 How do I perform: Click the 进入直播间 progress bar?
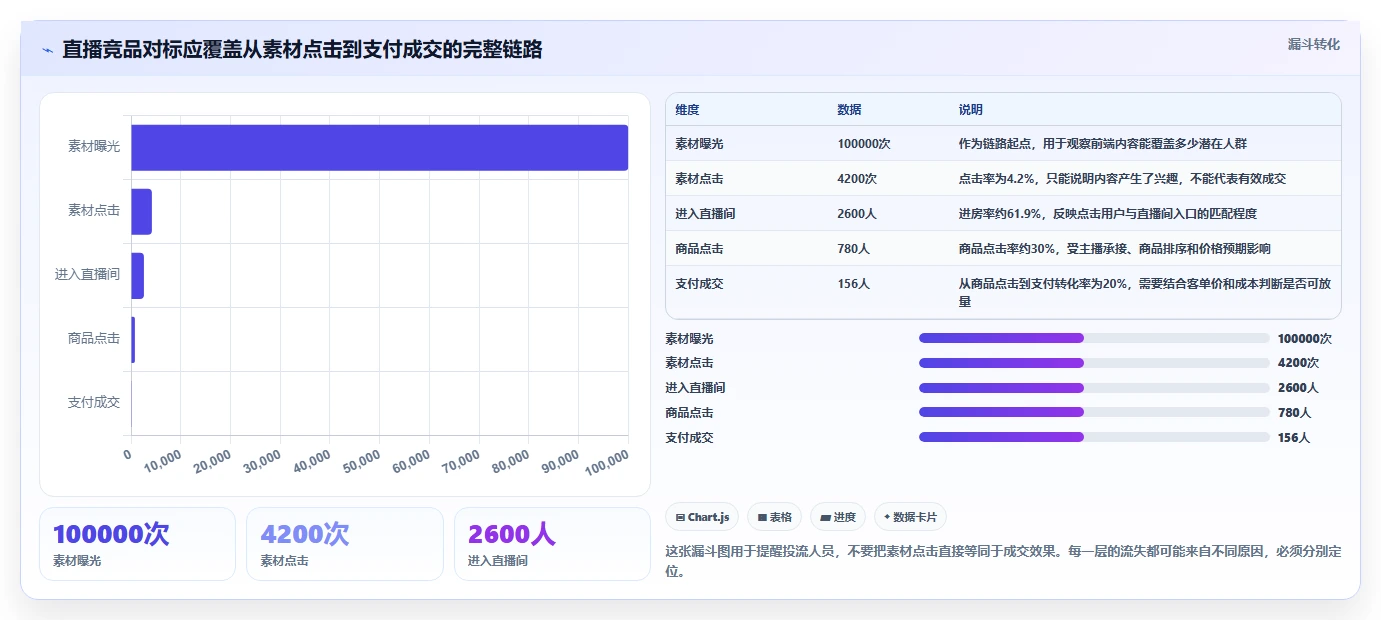[1094, 388]
